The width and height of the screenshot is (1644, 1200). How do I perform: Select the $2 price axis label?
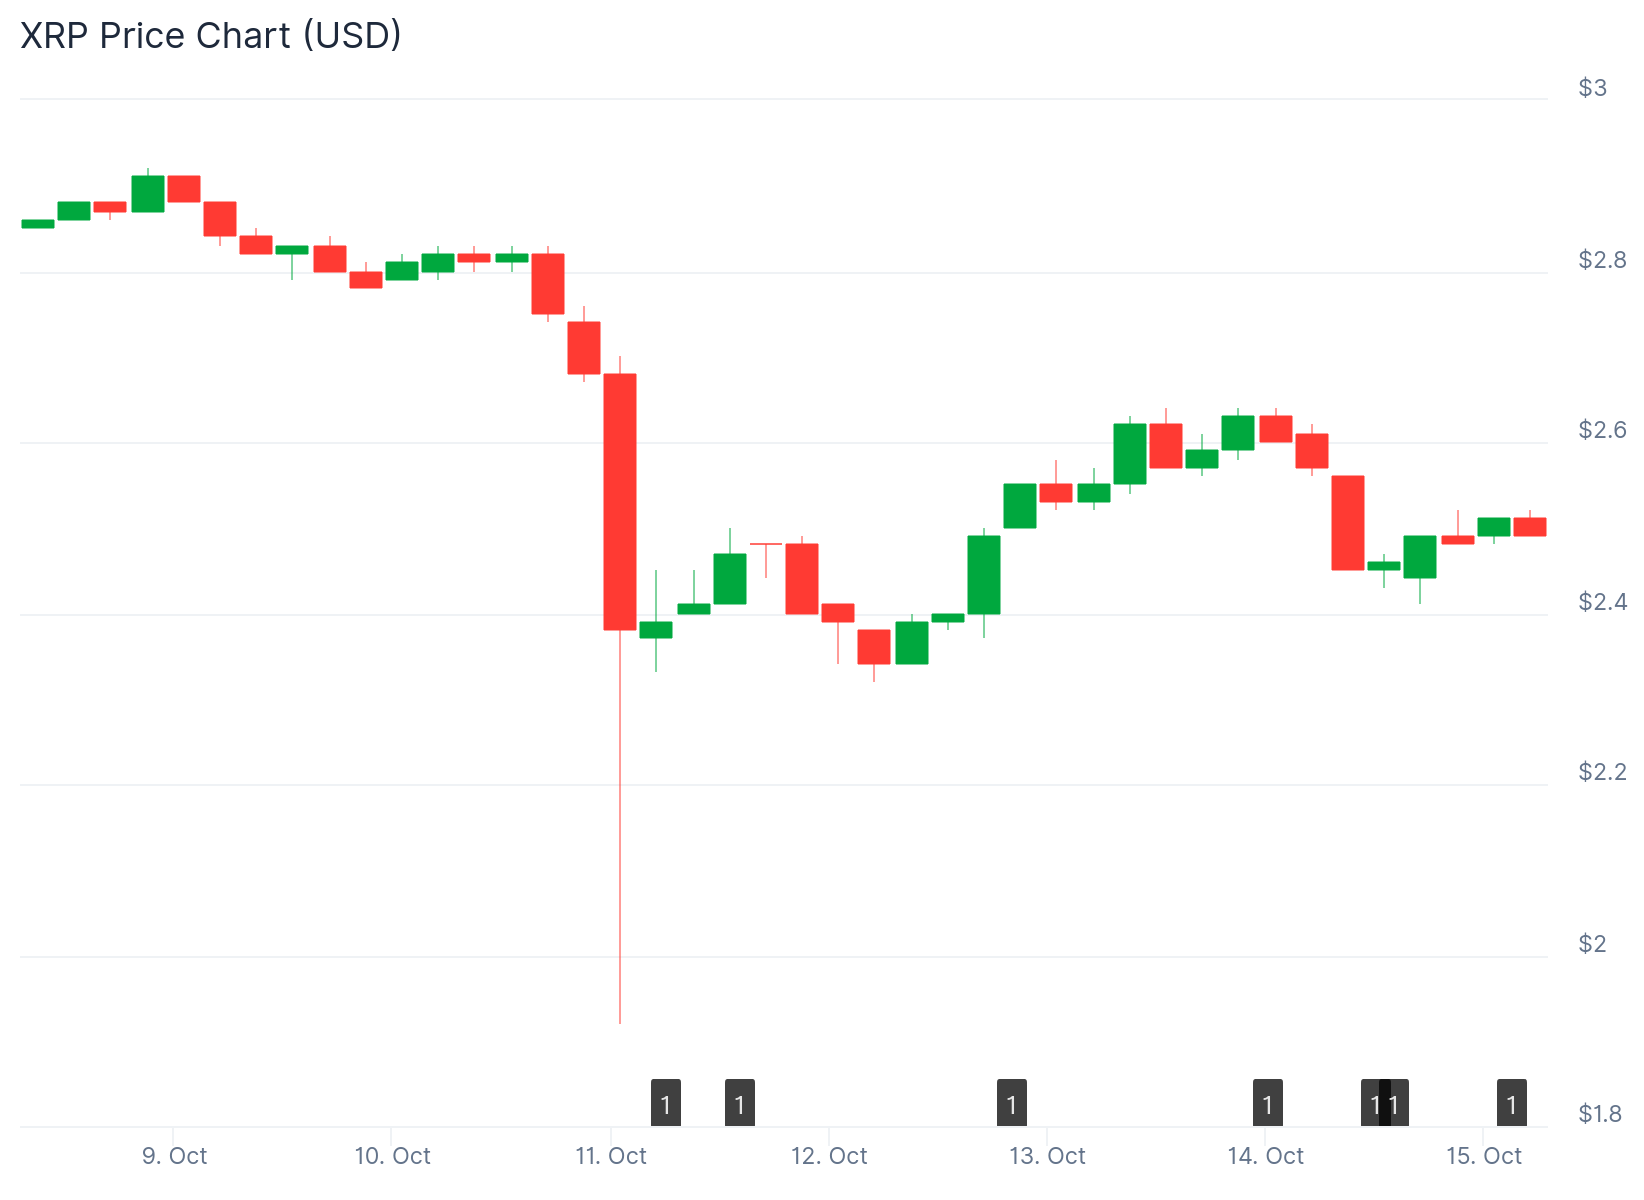click(1593, 944)
